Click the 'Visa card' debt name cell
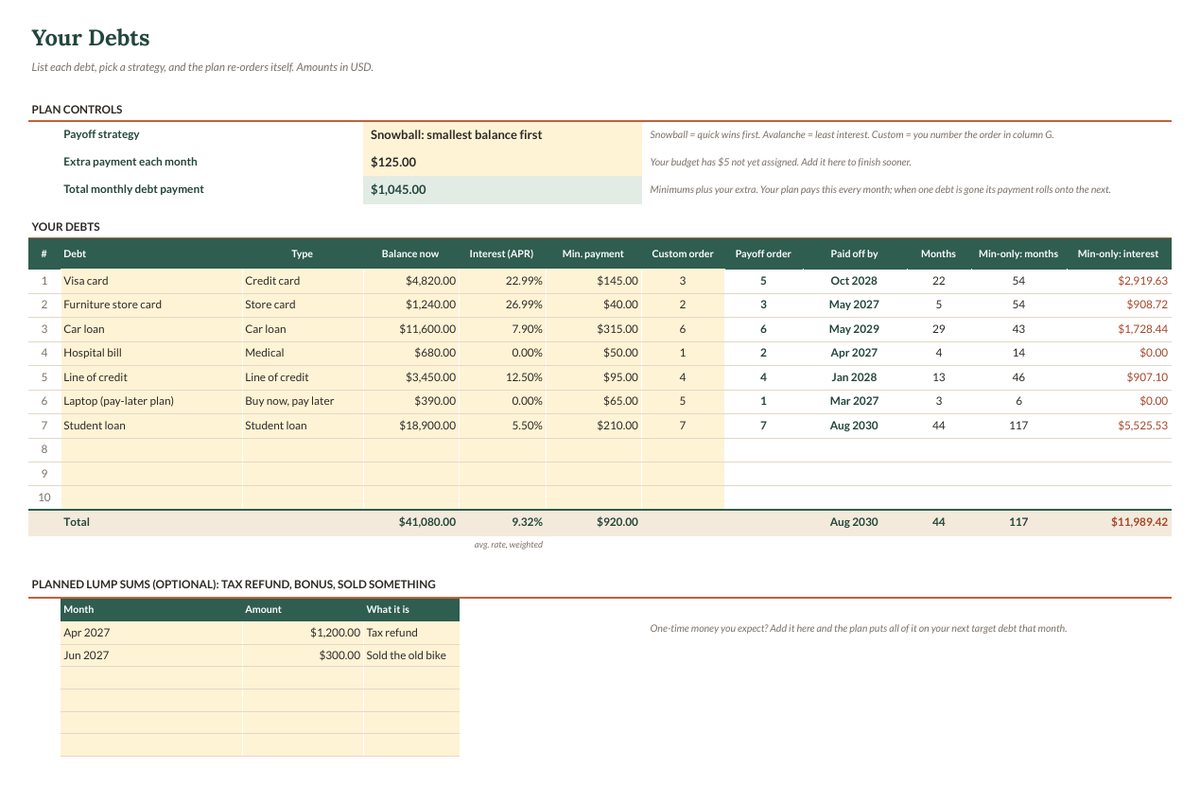 point(151,281)
